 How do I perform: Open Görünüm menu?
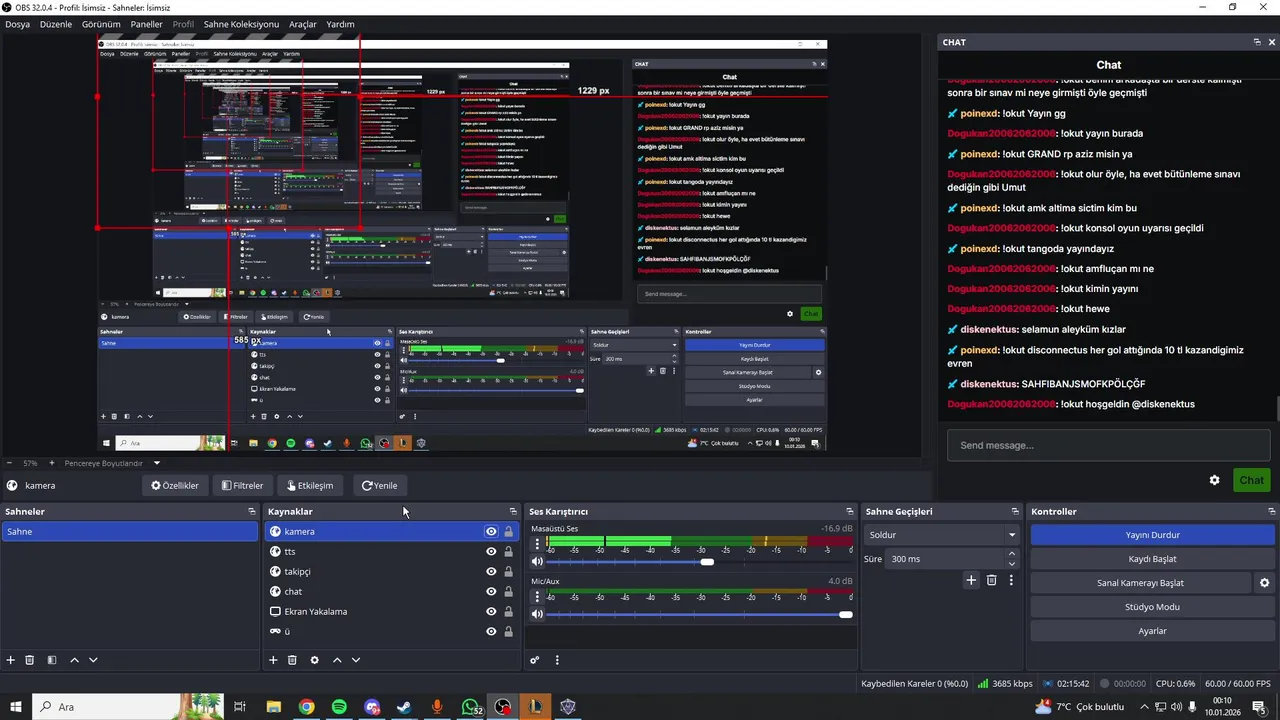click(x=101, y=24)
